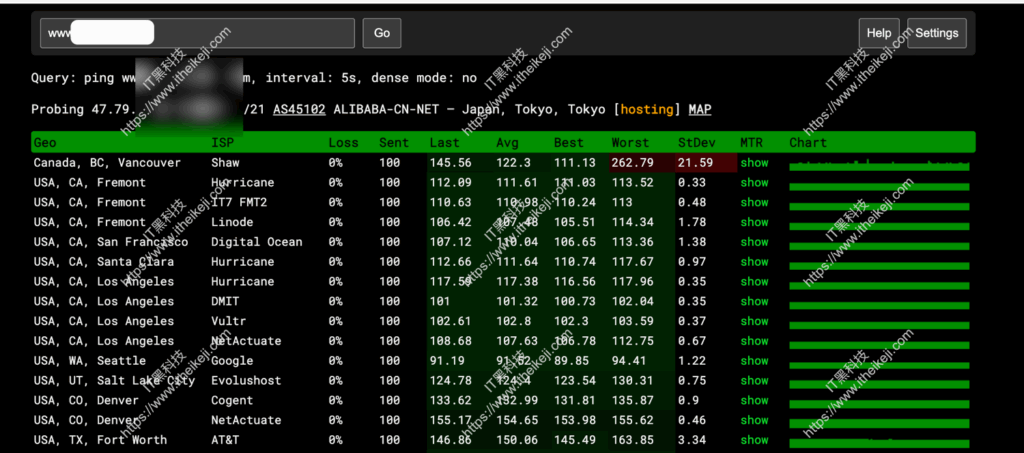The width and height of the screenshot is (1024, 453).
Task: Click the 'Digital Ocean' ISP cell
Action: tap(257, 242)
